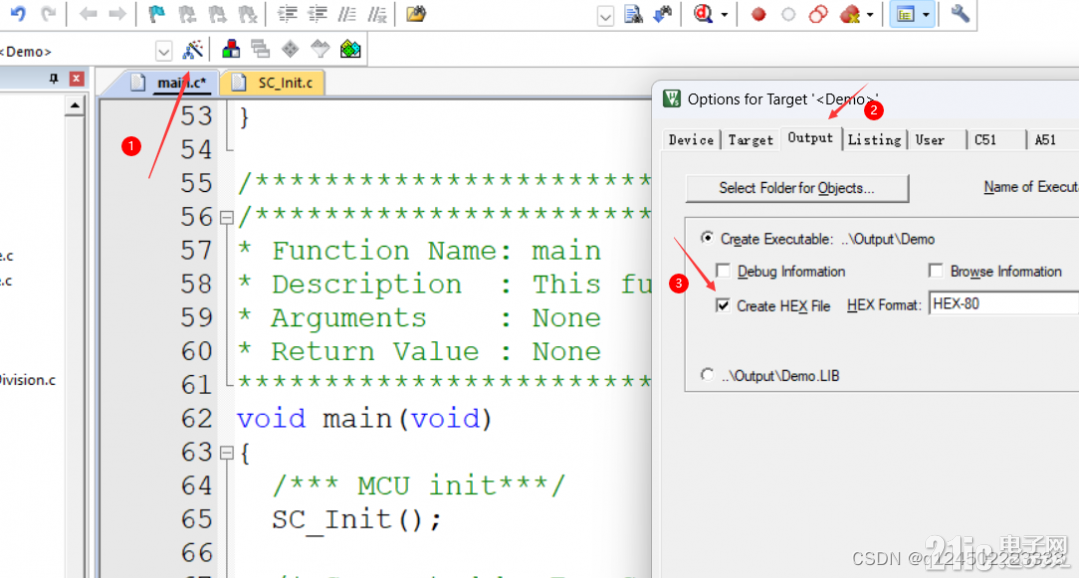The width and height of the screenshot is (1079, 578).
Task: Click Navigate Backwards arrow icon
Action: pyautogui.click(x=88, y=13)
